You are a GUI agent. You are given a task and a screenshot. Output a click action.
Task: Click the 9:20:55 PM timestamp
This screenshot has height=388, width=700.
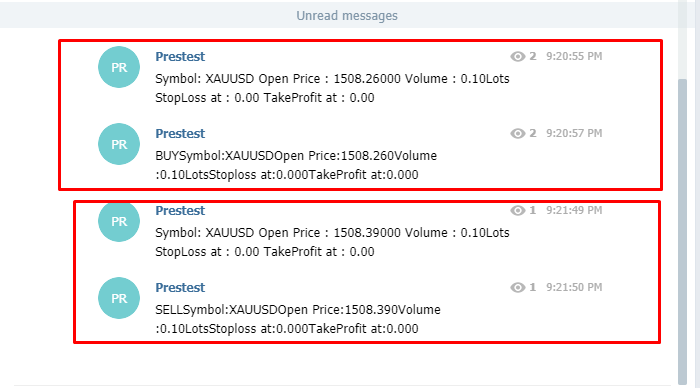pyautogui.click(x=574, y=56)
